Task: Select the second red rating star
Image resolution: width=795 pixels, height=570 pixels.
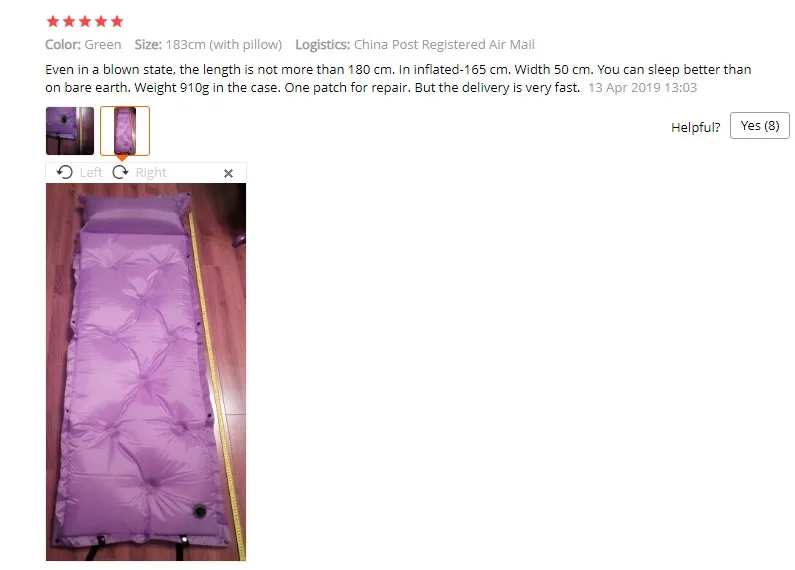Action: pyautogui.click(x=69, y=21)
